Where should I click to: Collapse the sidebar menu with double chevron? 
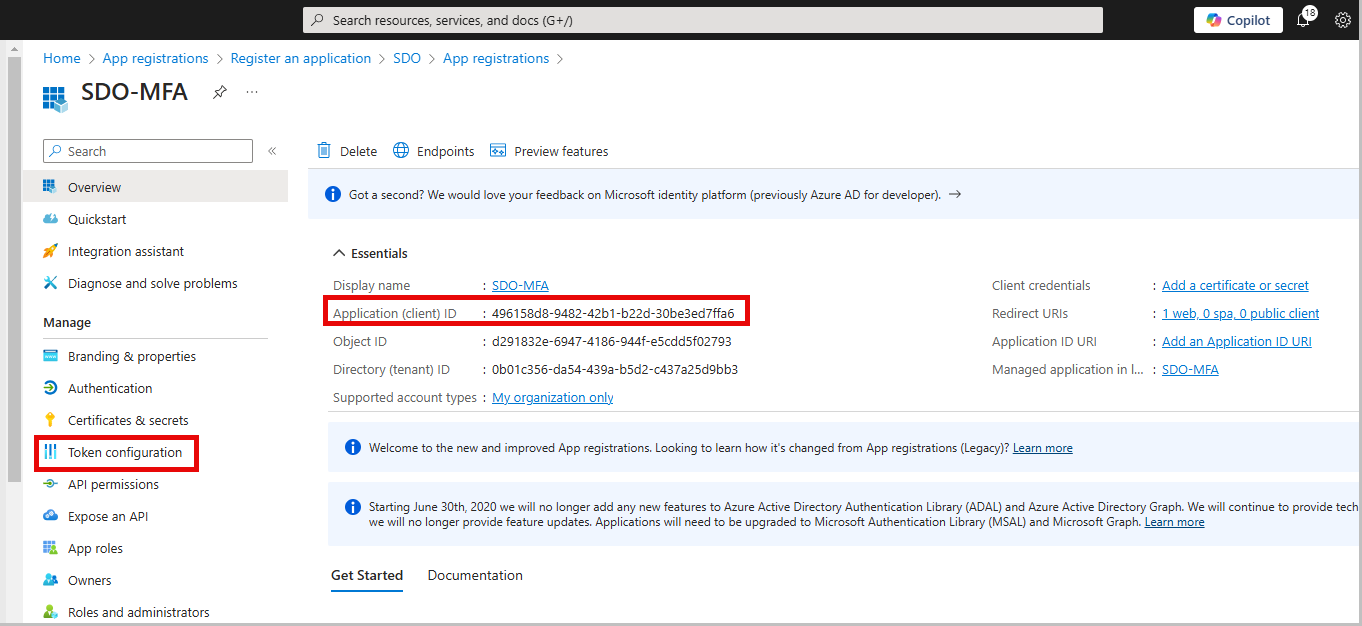click(272, 151)
